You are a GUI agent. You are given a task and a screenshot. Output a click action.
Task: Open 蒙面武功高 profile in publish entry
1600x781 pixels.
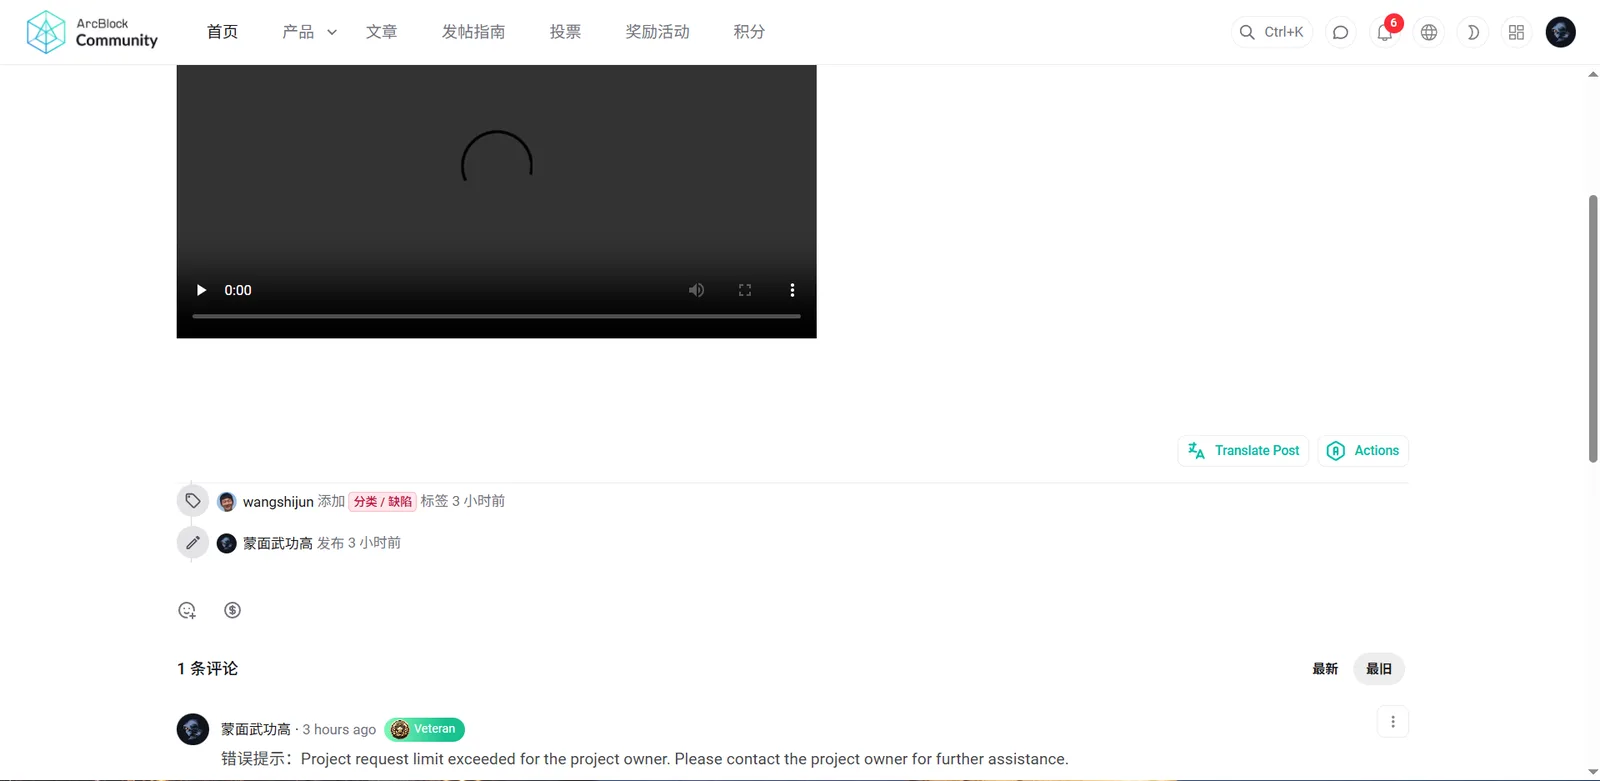[278, 543]
